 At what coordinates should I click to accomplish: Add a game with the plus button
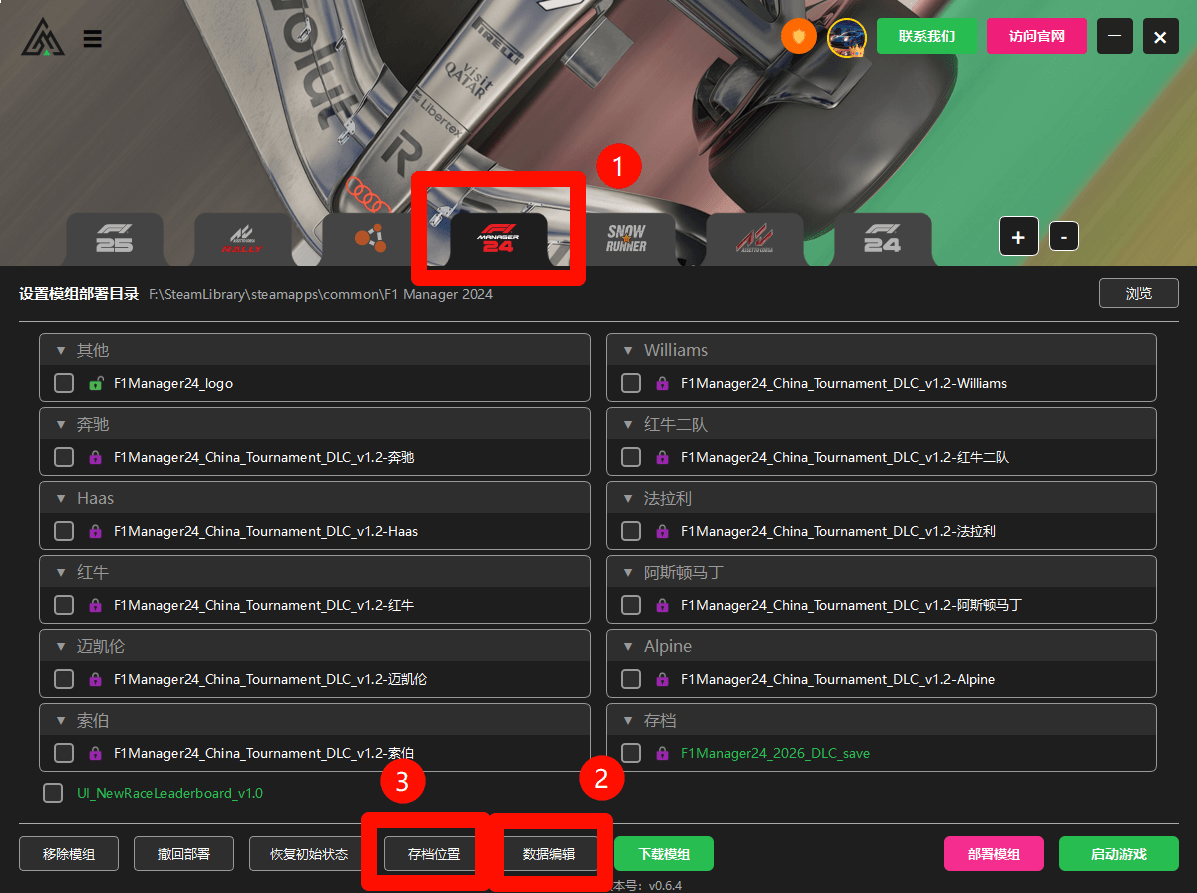pyautogui.click(x=1018, y=237)
